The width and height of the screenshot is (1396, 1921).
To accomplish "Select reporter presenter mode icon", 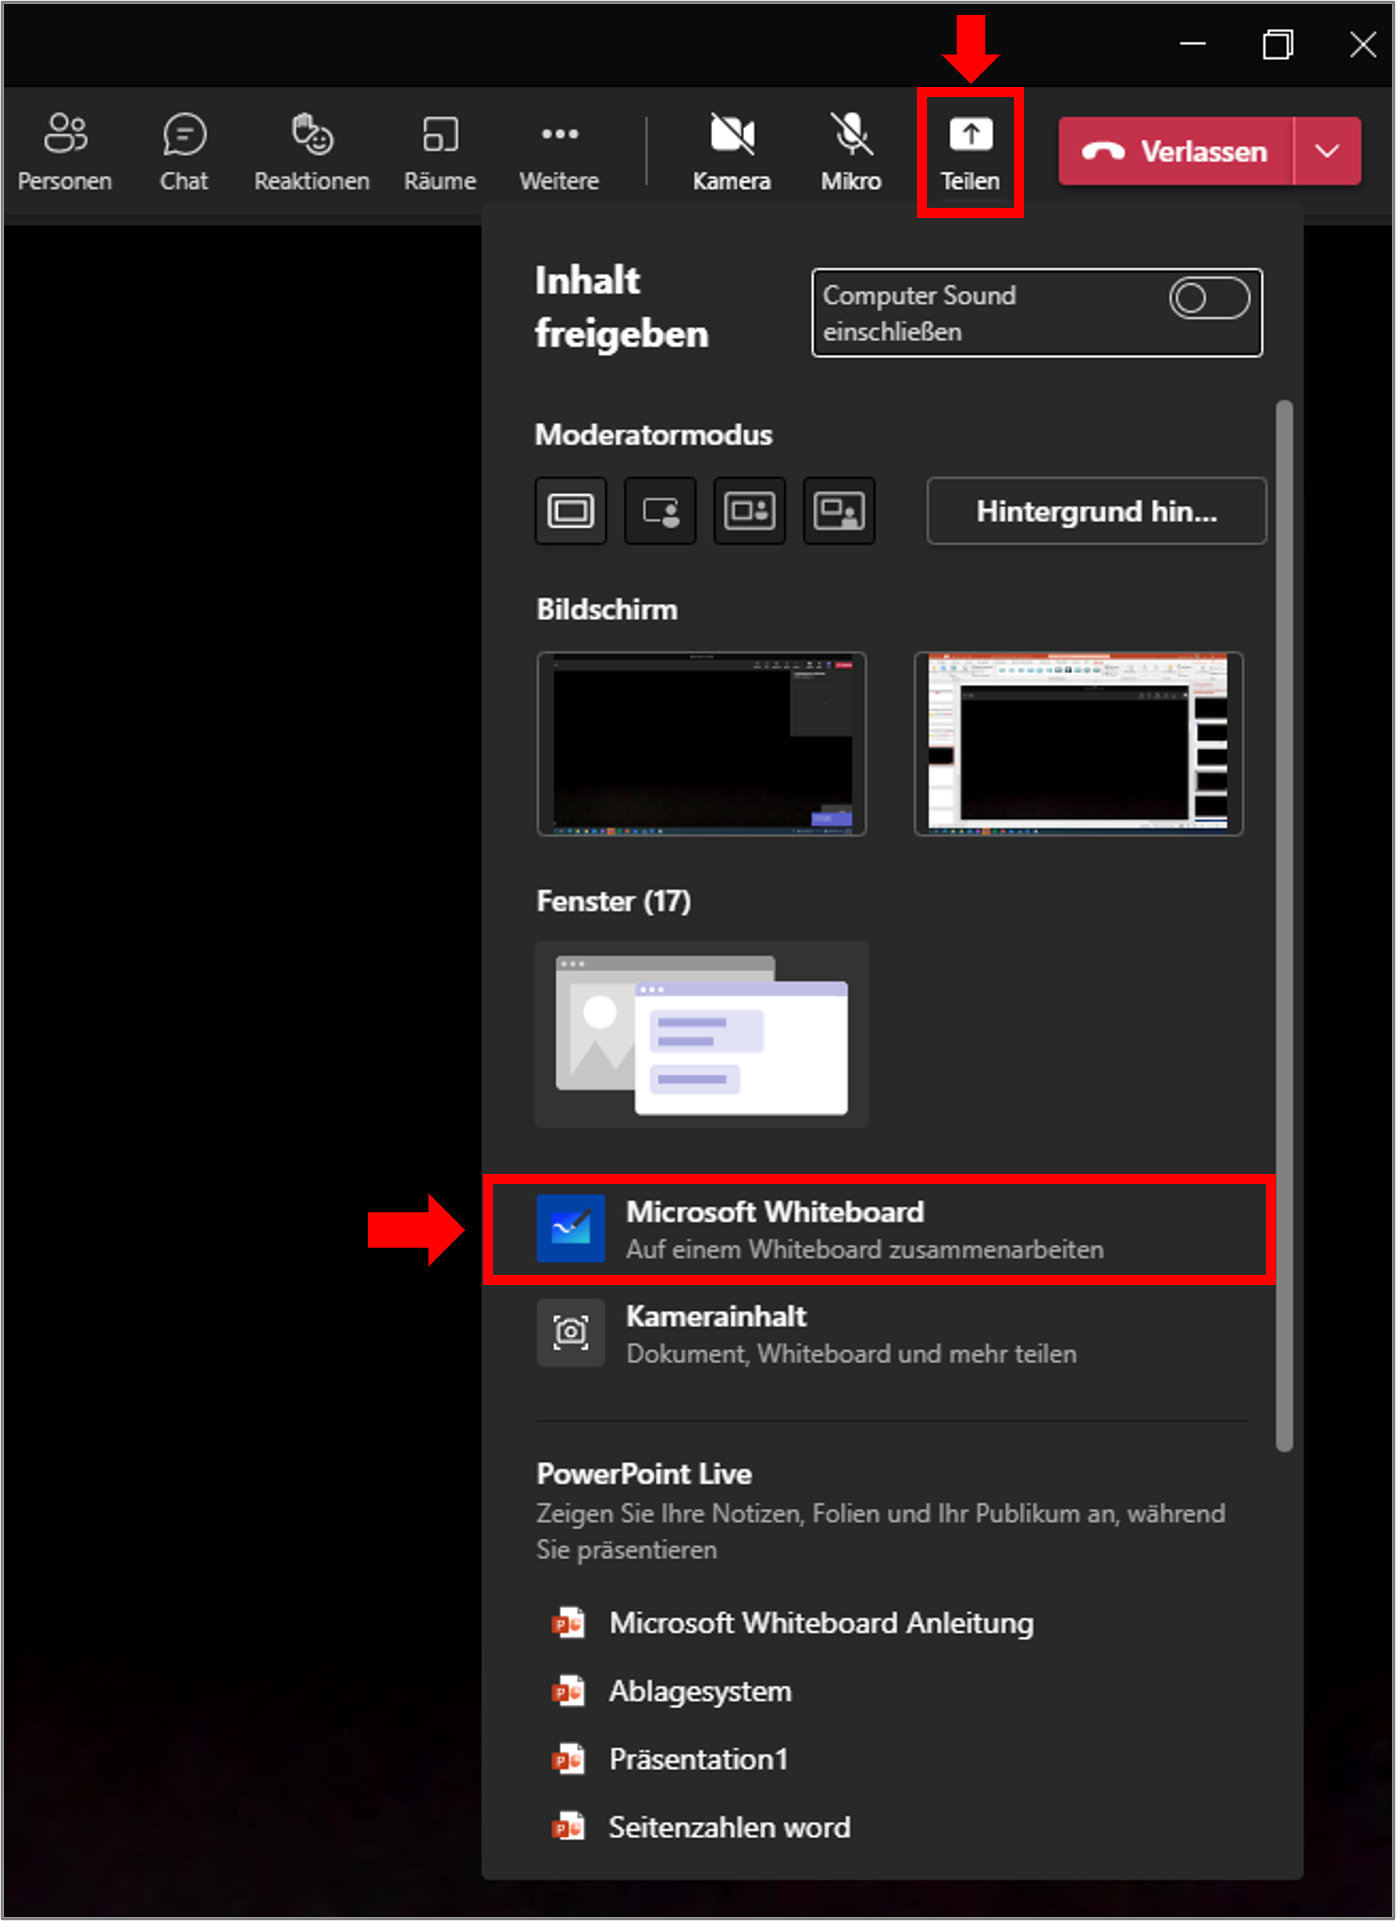I will point(839,511).
